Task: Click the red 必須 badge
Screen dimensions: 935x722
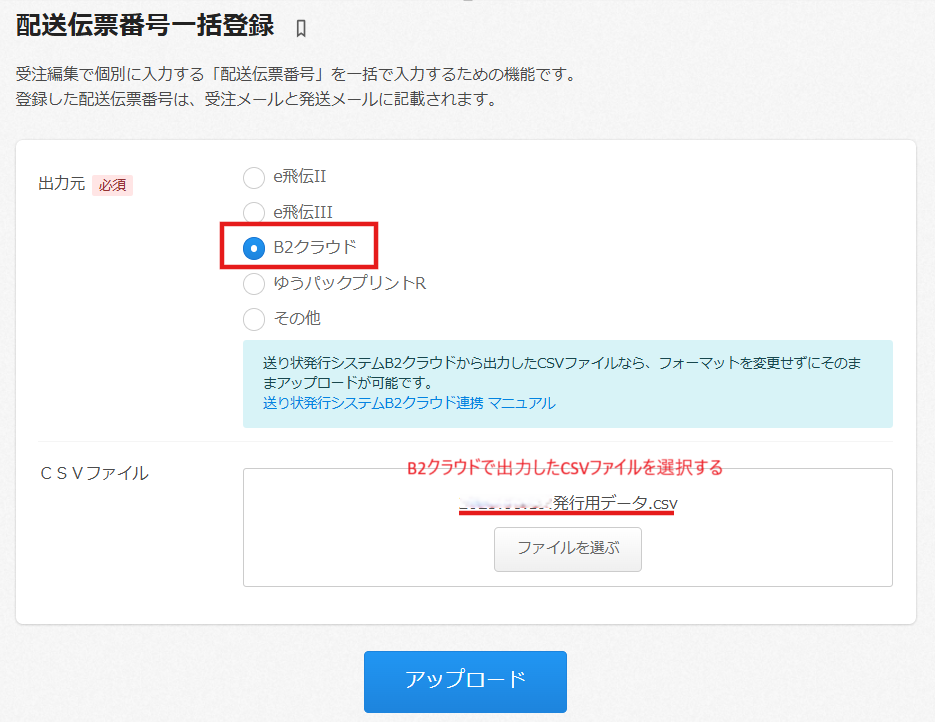Action: [112, 185]
